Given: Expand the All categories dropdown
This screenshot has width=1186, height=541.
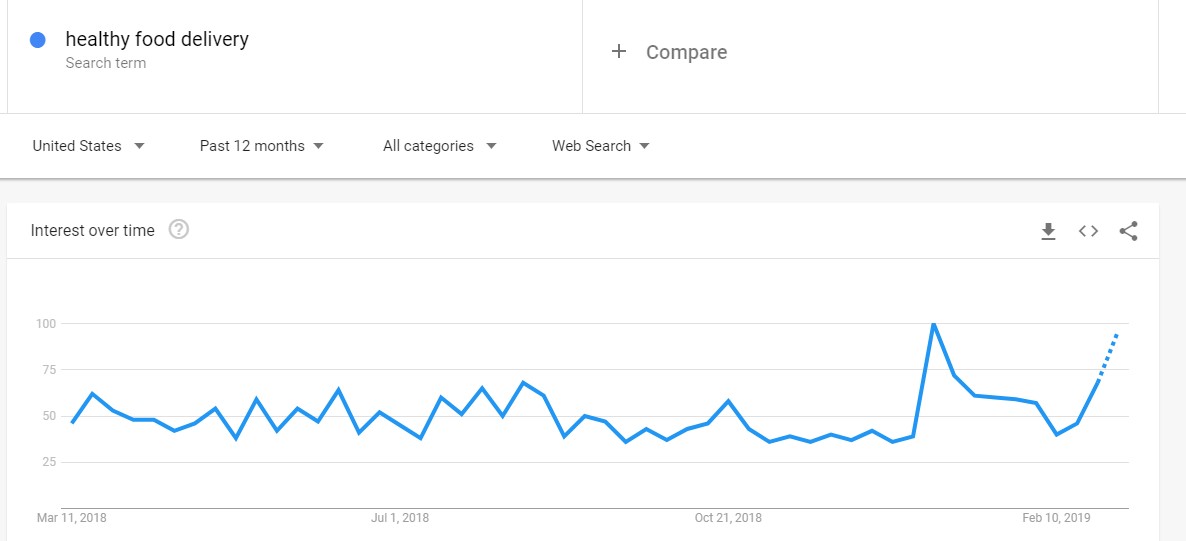Looking at the screenshot, I should pyautogui.click(x=439, y=146).
